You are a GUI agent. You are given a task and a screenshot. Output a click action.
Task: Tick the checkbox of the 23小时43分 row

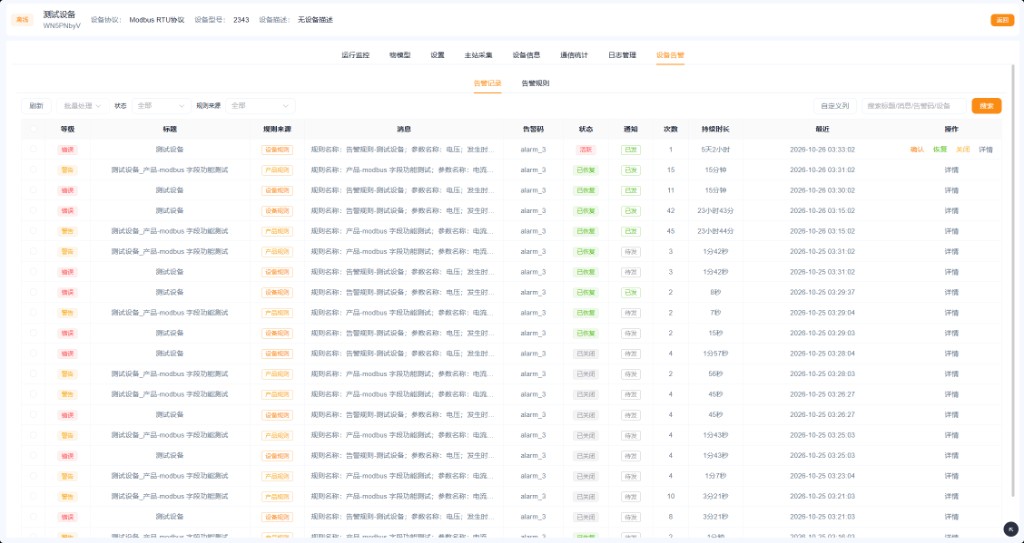(x=33, y=210)
